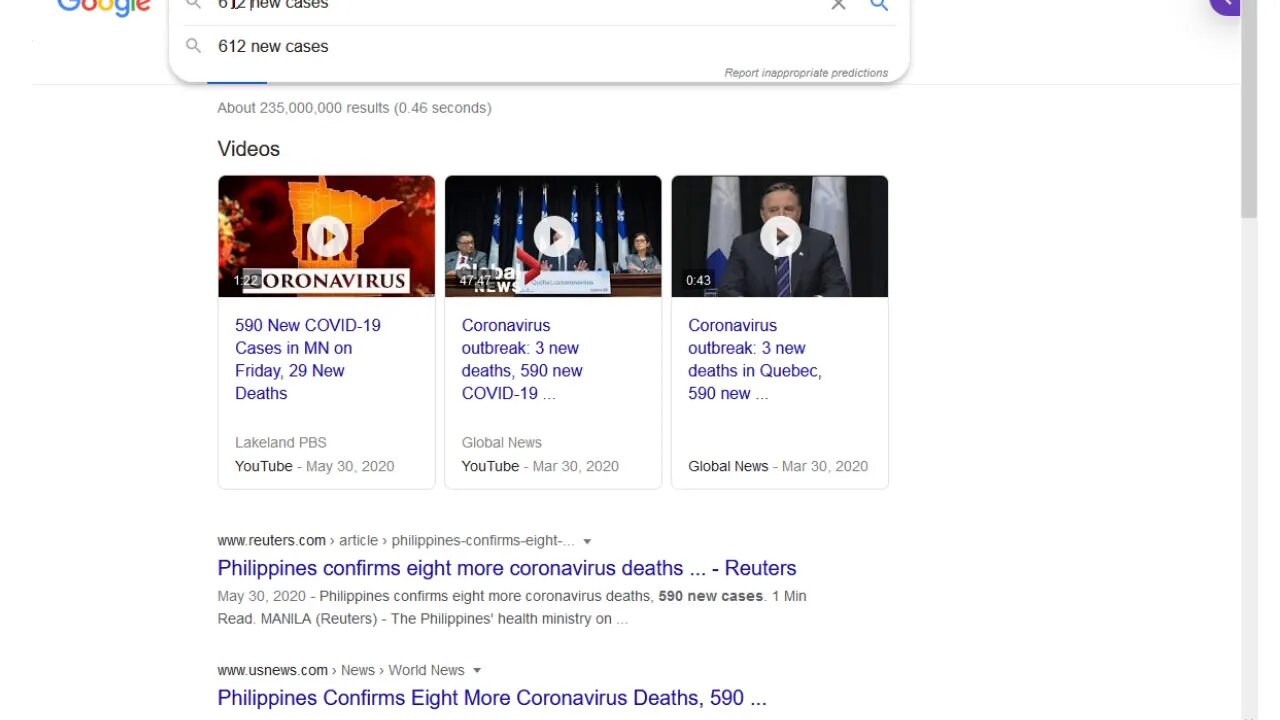
Task: Click the www.reuters.com breadcrumb URL
Action: click(396, 541)
